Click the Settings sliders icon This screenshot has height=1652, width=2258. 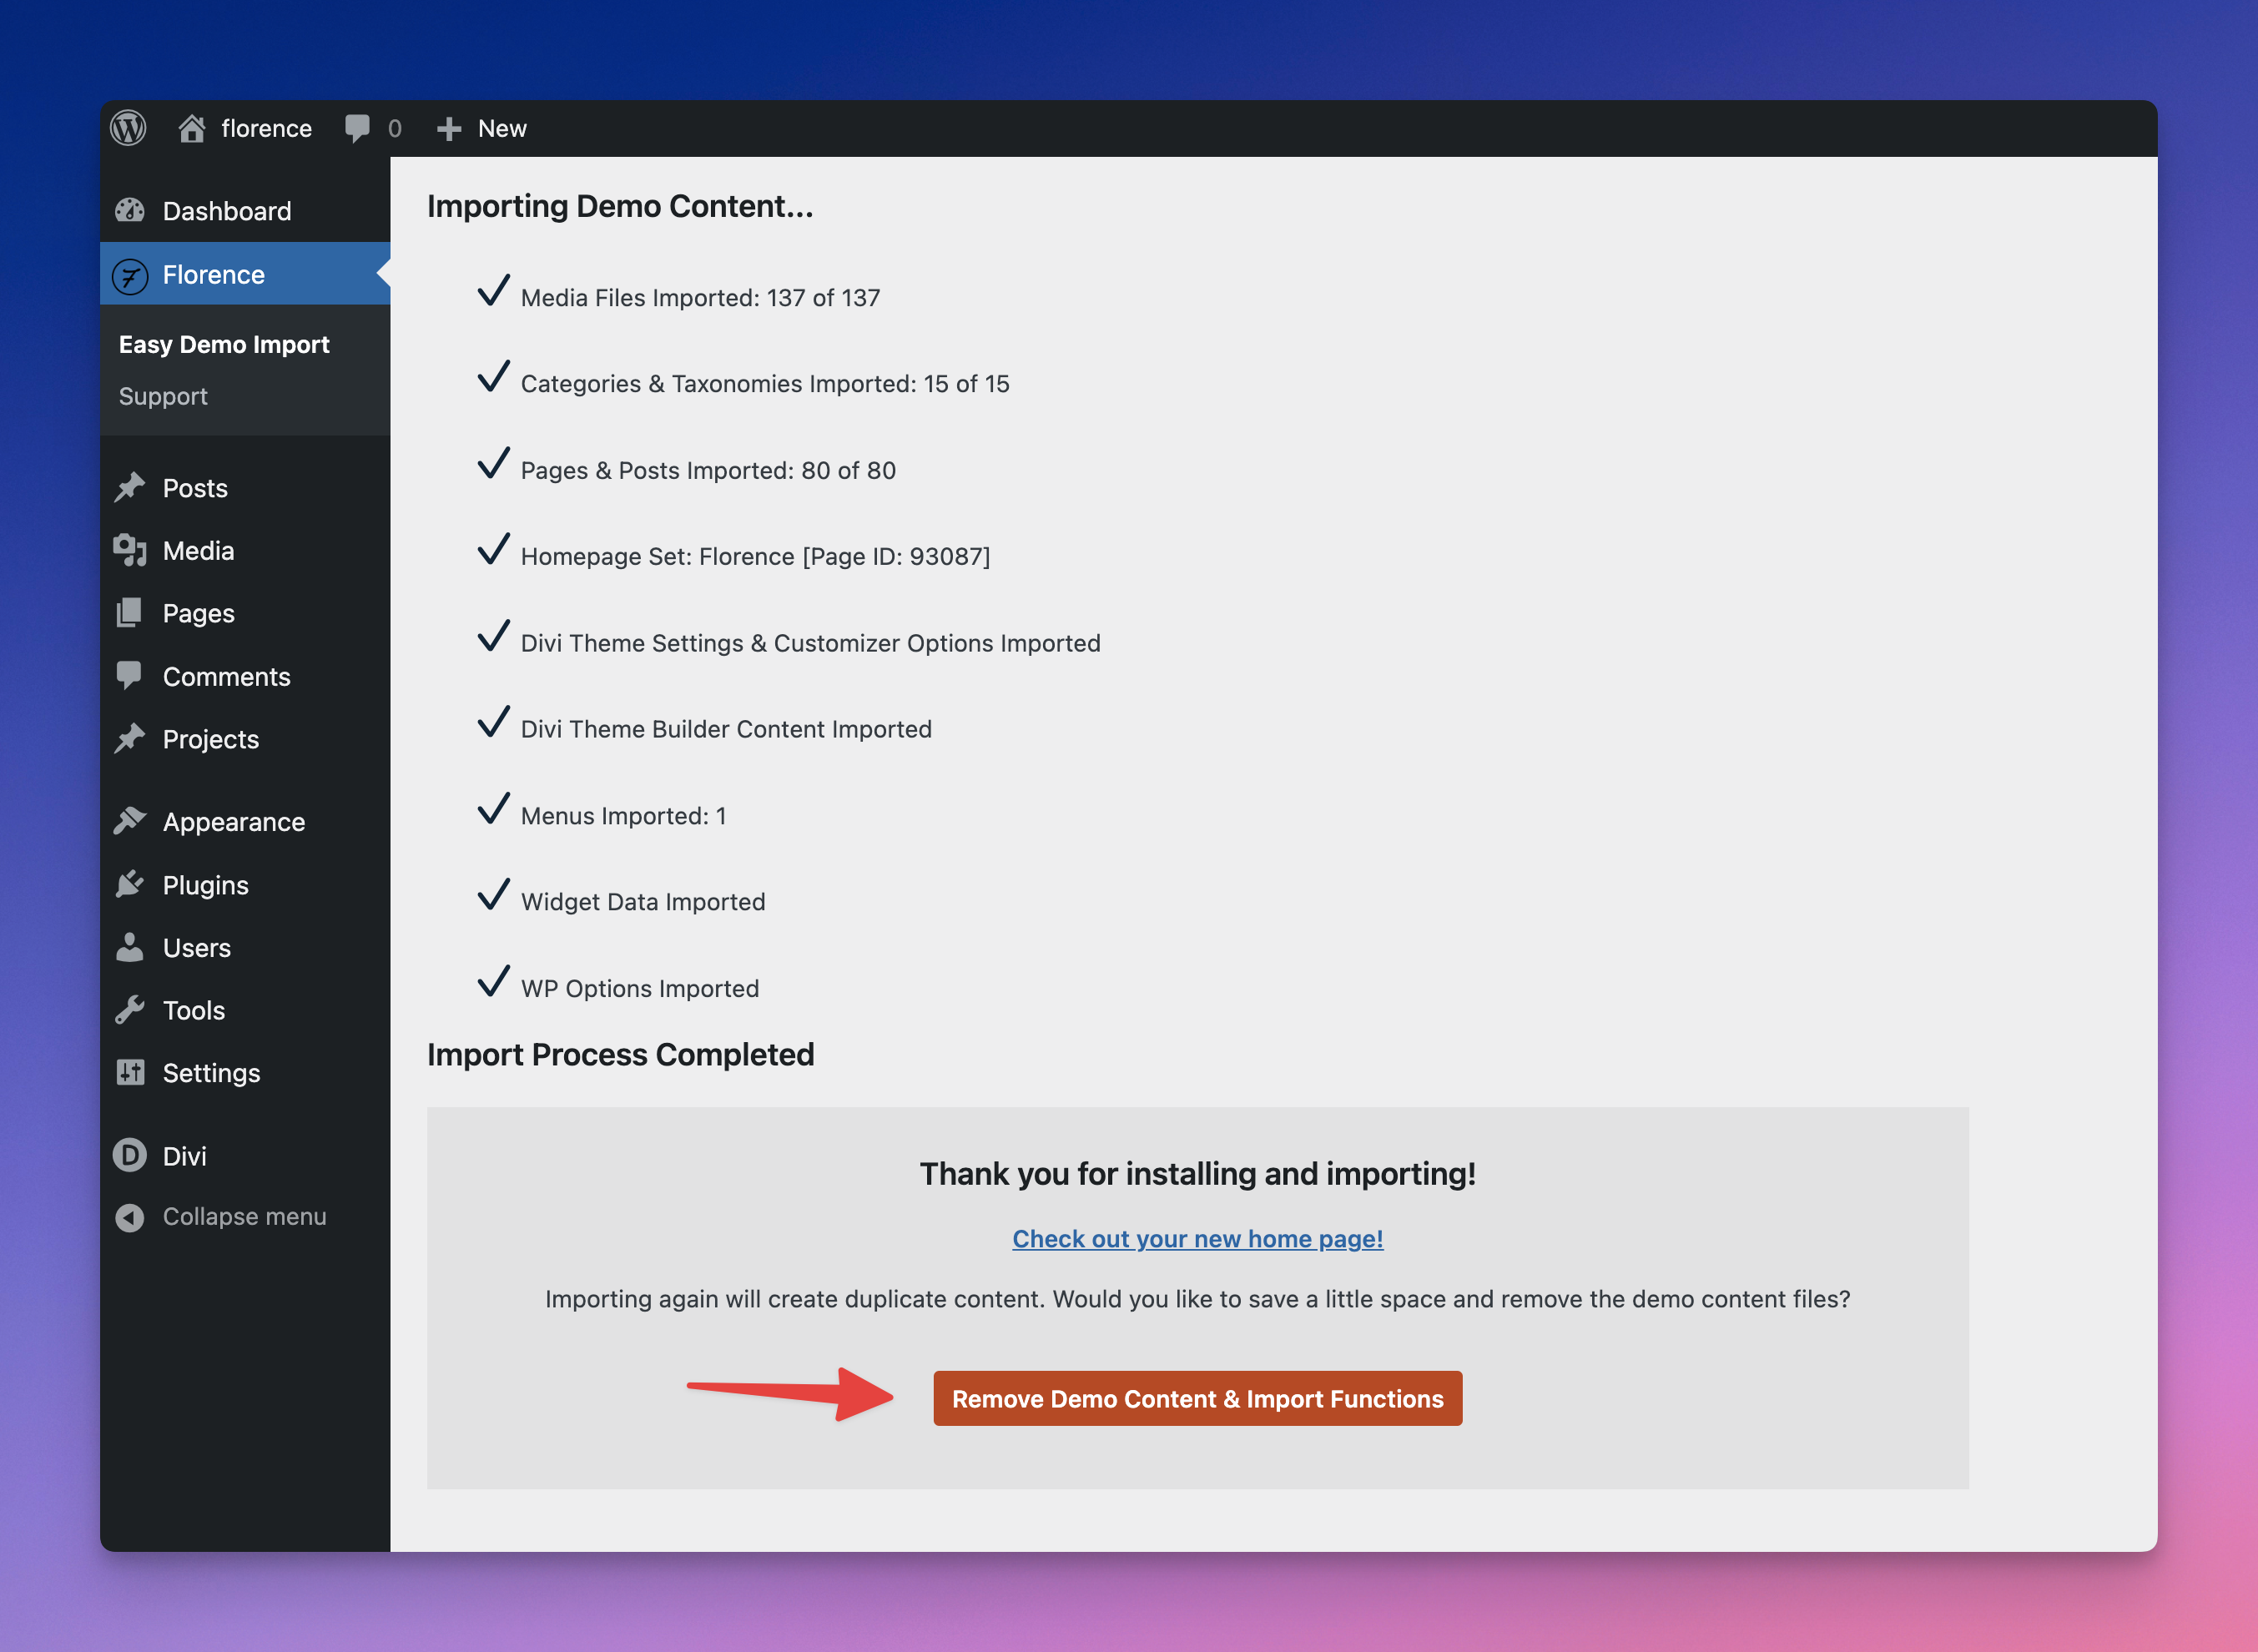coord(130,1073)
